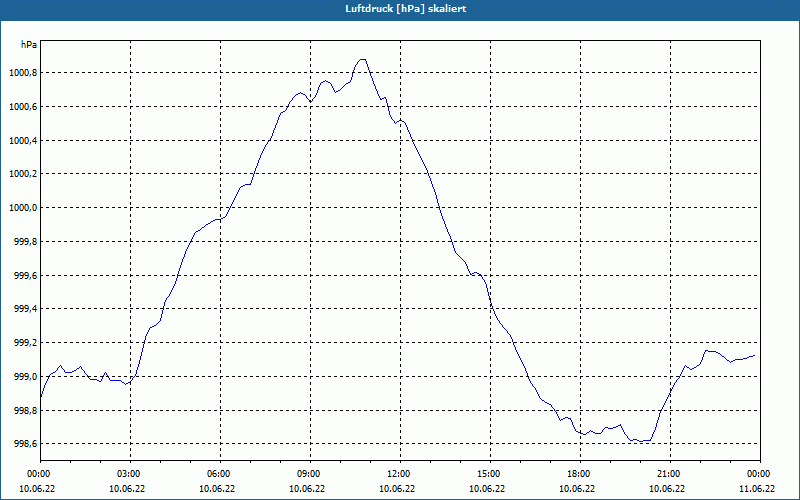Click the pressure curve peak near 10:45
Image resolution: width=800 pixels, height=500 pixels.
pyautogui.click(x=362, y=60)
